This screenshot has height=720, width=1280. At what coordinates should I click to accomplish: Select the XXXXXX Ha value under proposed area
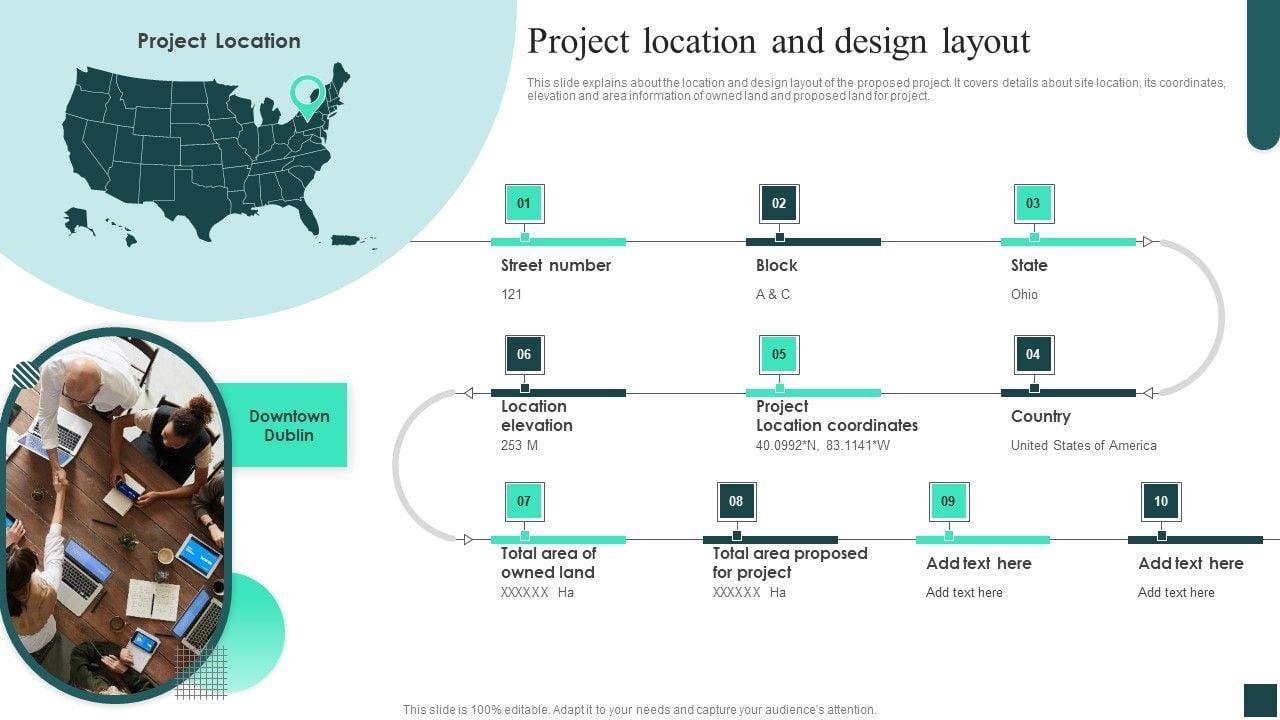coord(749,592)
